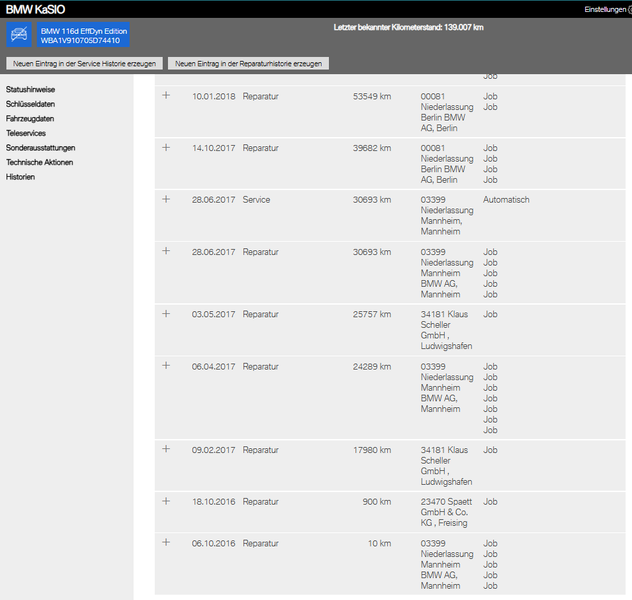Viewport: 632px width, 600px height.
Task: Expand the 14.10.2017 Reparatur entry
Action: point(166,147)
